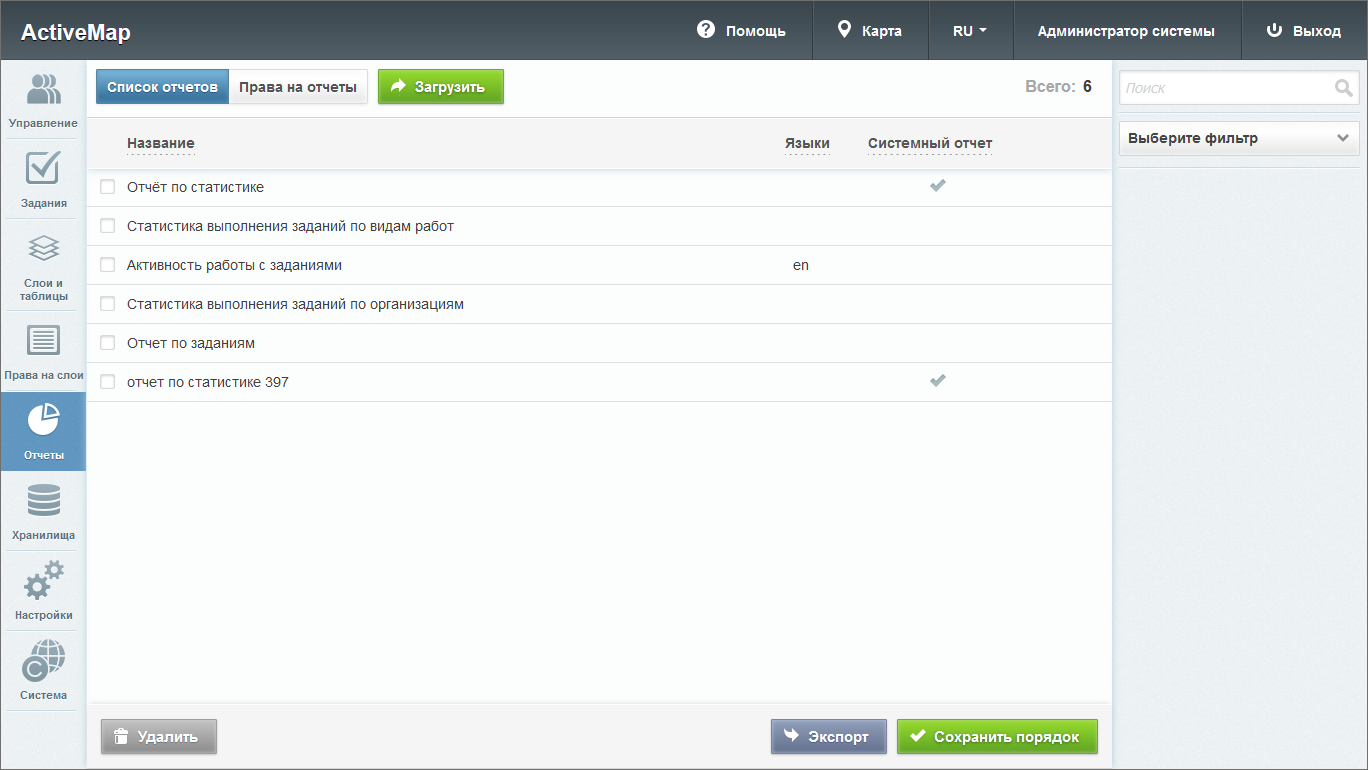This screenshot has height=770, width=1368.
Task: Go to Слои и таблицы layers icon
Action: [43, 248]
